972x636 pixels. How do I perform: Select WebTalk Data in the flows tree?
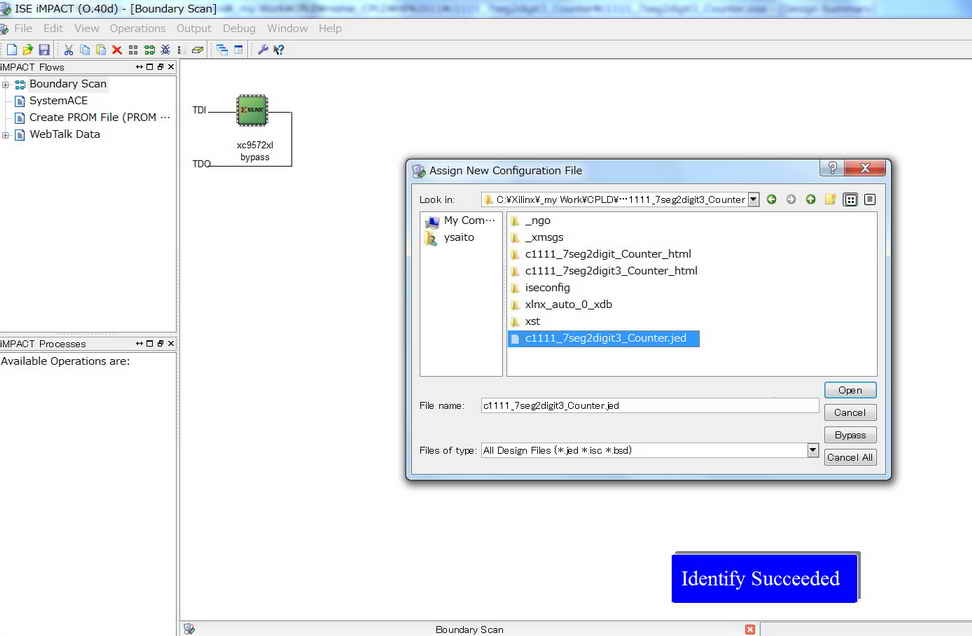click(64, 134)
